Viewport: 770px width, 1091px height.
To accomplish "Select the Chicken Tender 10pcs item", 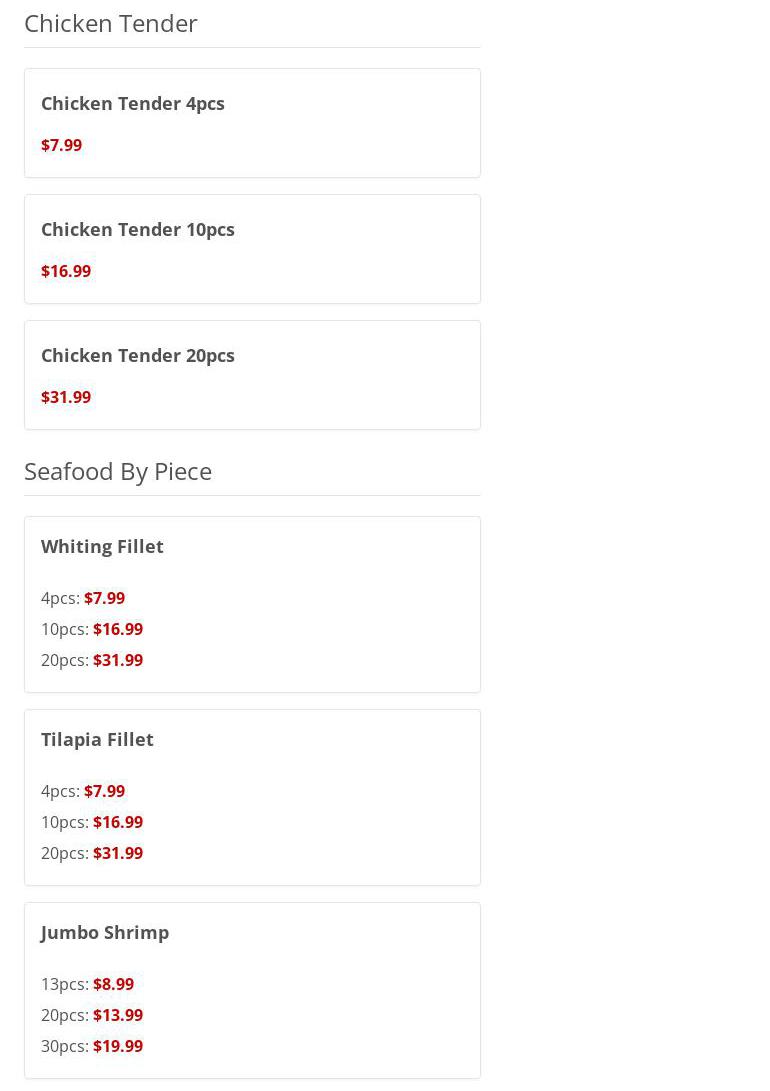I will click(138, 230).
